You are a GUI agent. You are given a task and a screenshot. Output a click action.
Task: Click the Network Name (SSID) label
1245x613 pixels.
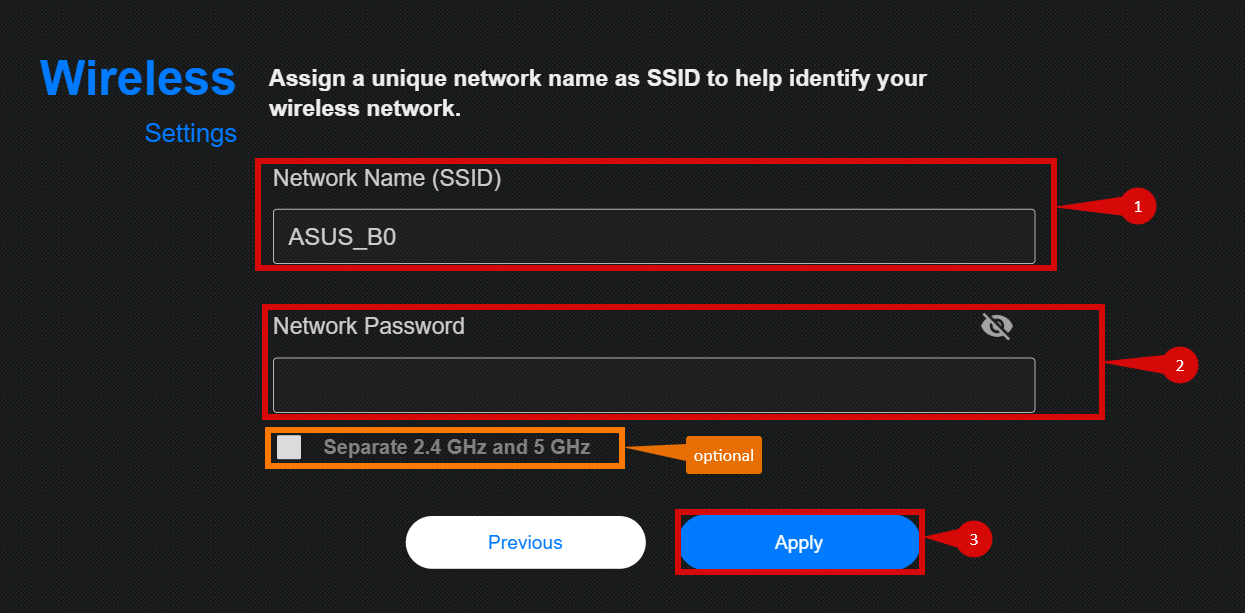pos(387,179)
